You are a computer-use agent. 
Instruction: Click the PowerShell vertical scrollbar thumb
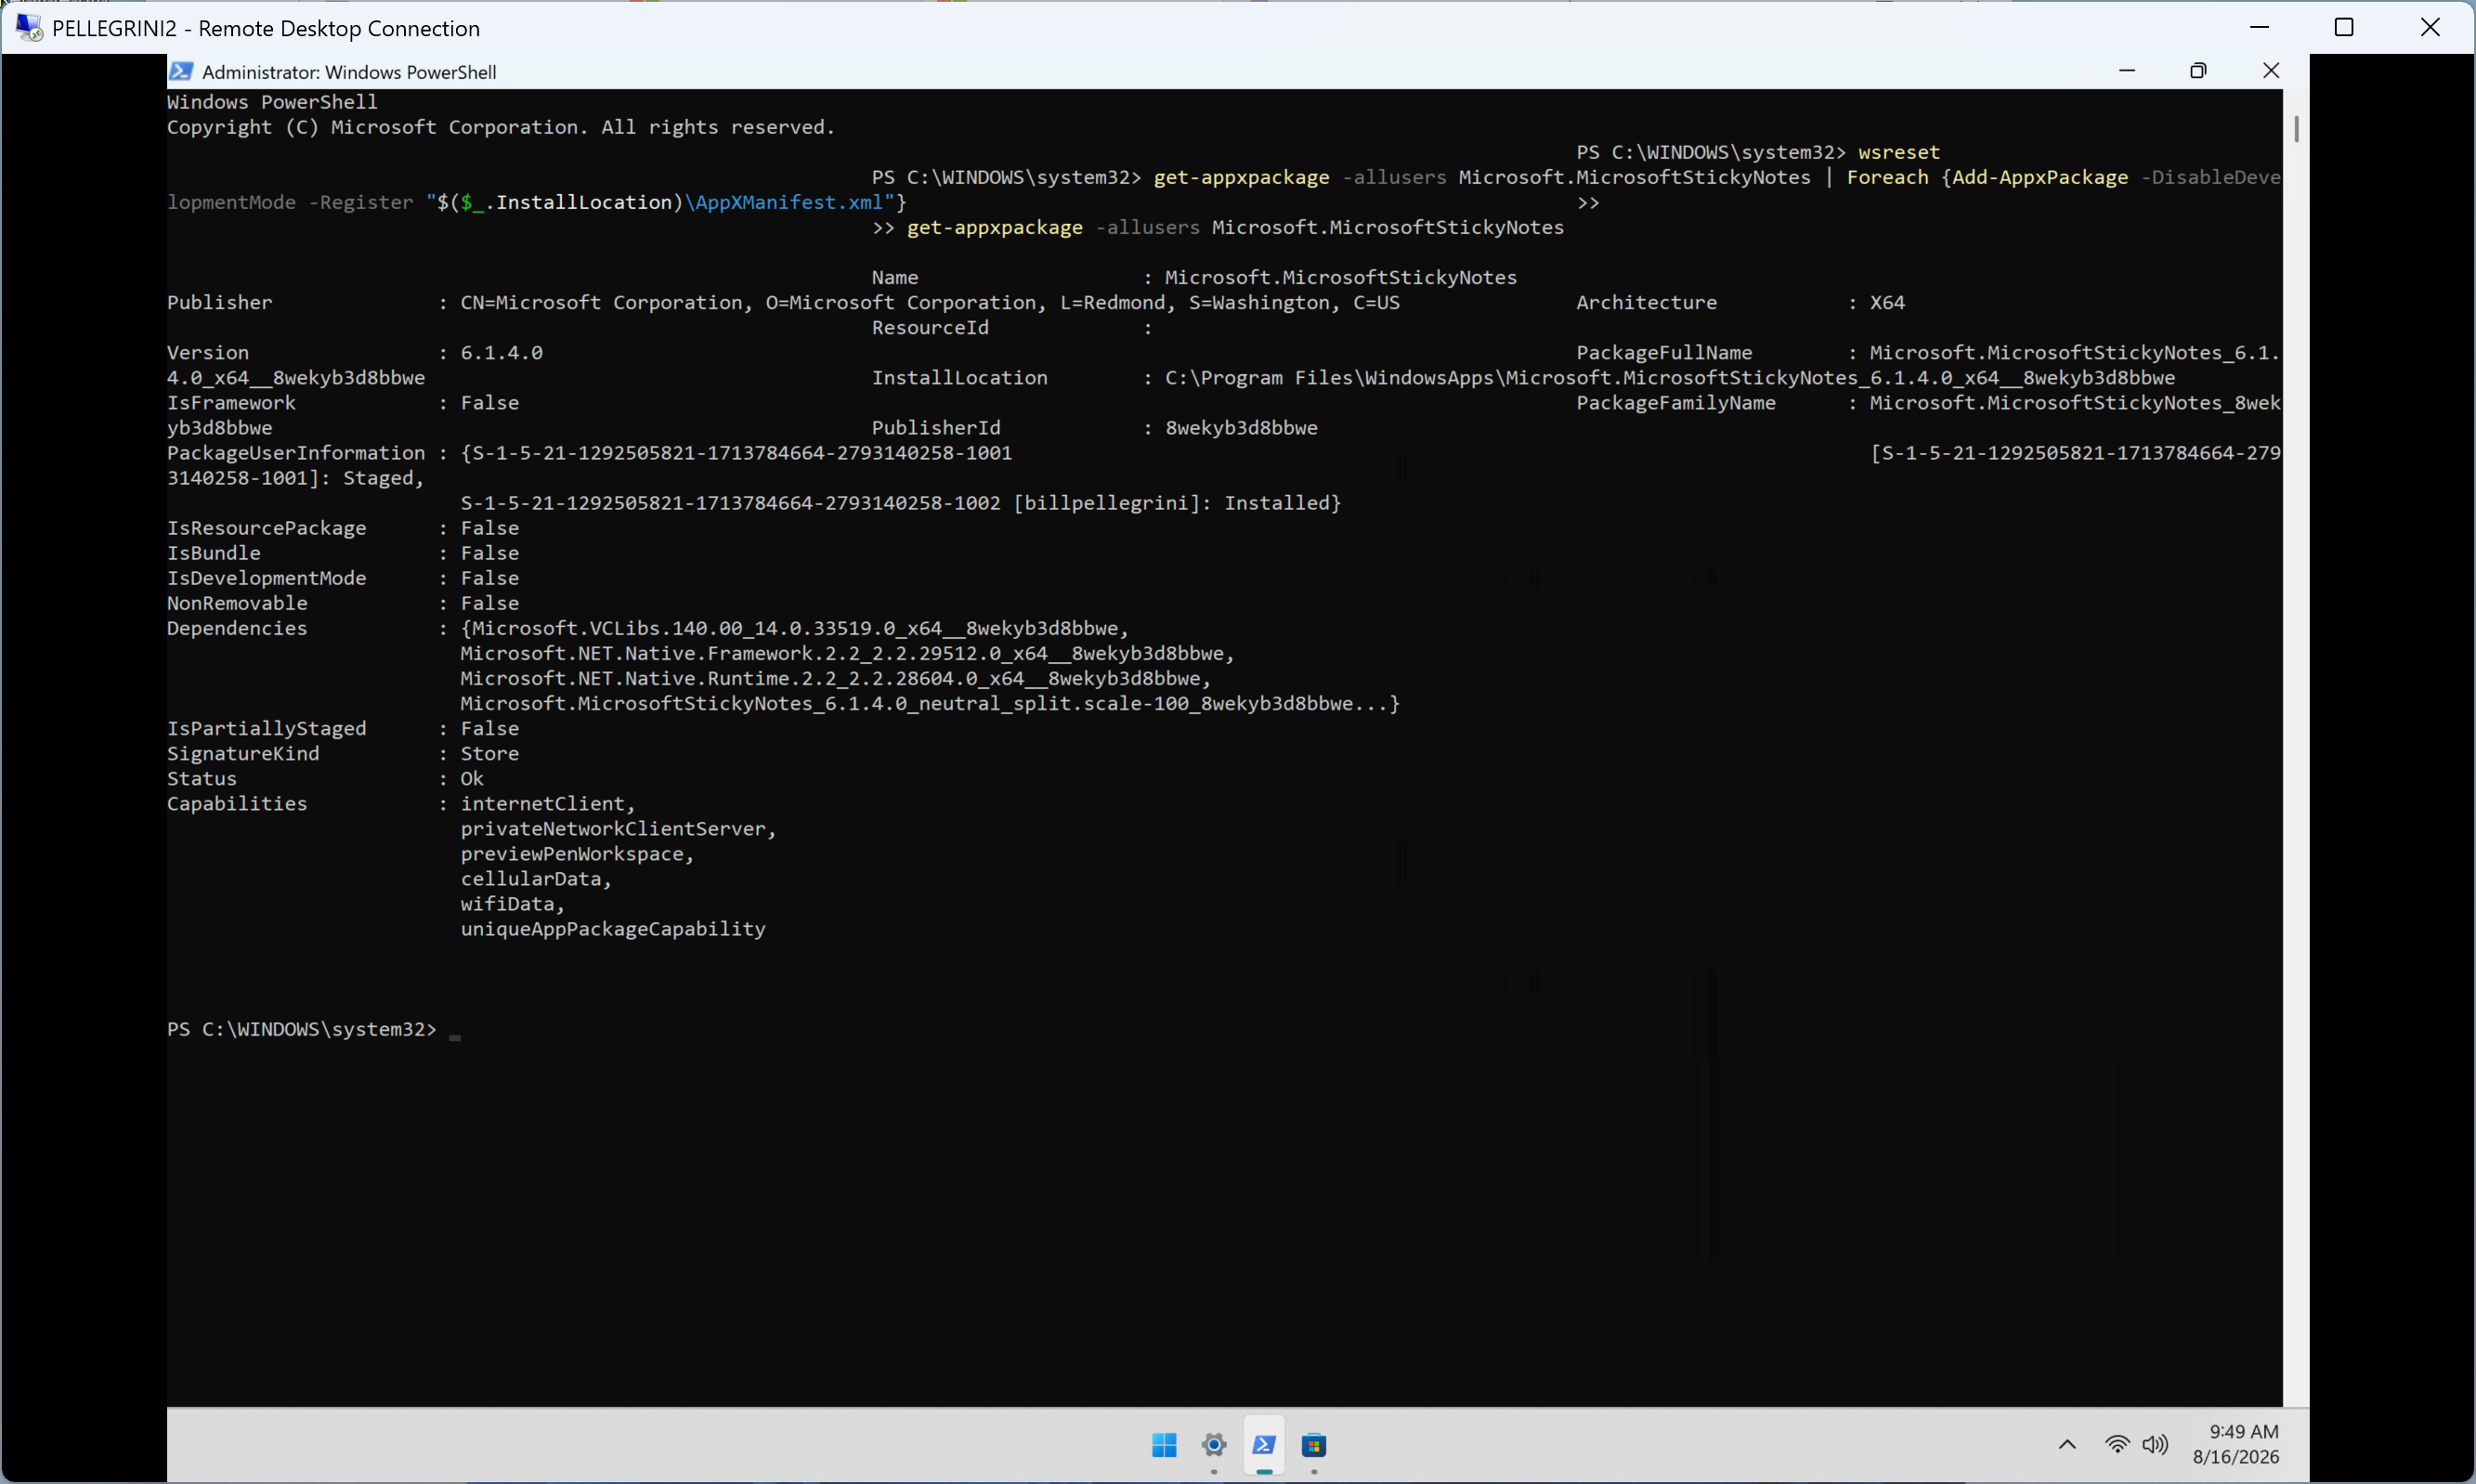click(2296, 129)
